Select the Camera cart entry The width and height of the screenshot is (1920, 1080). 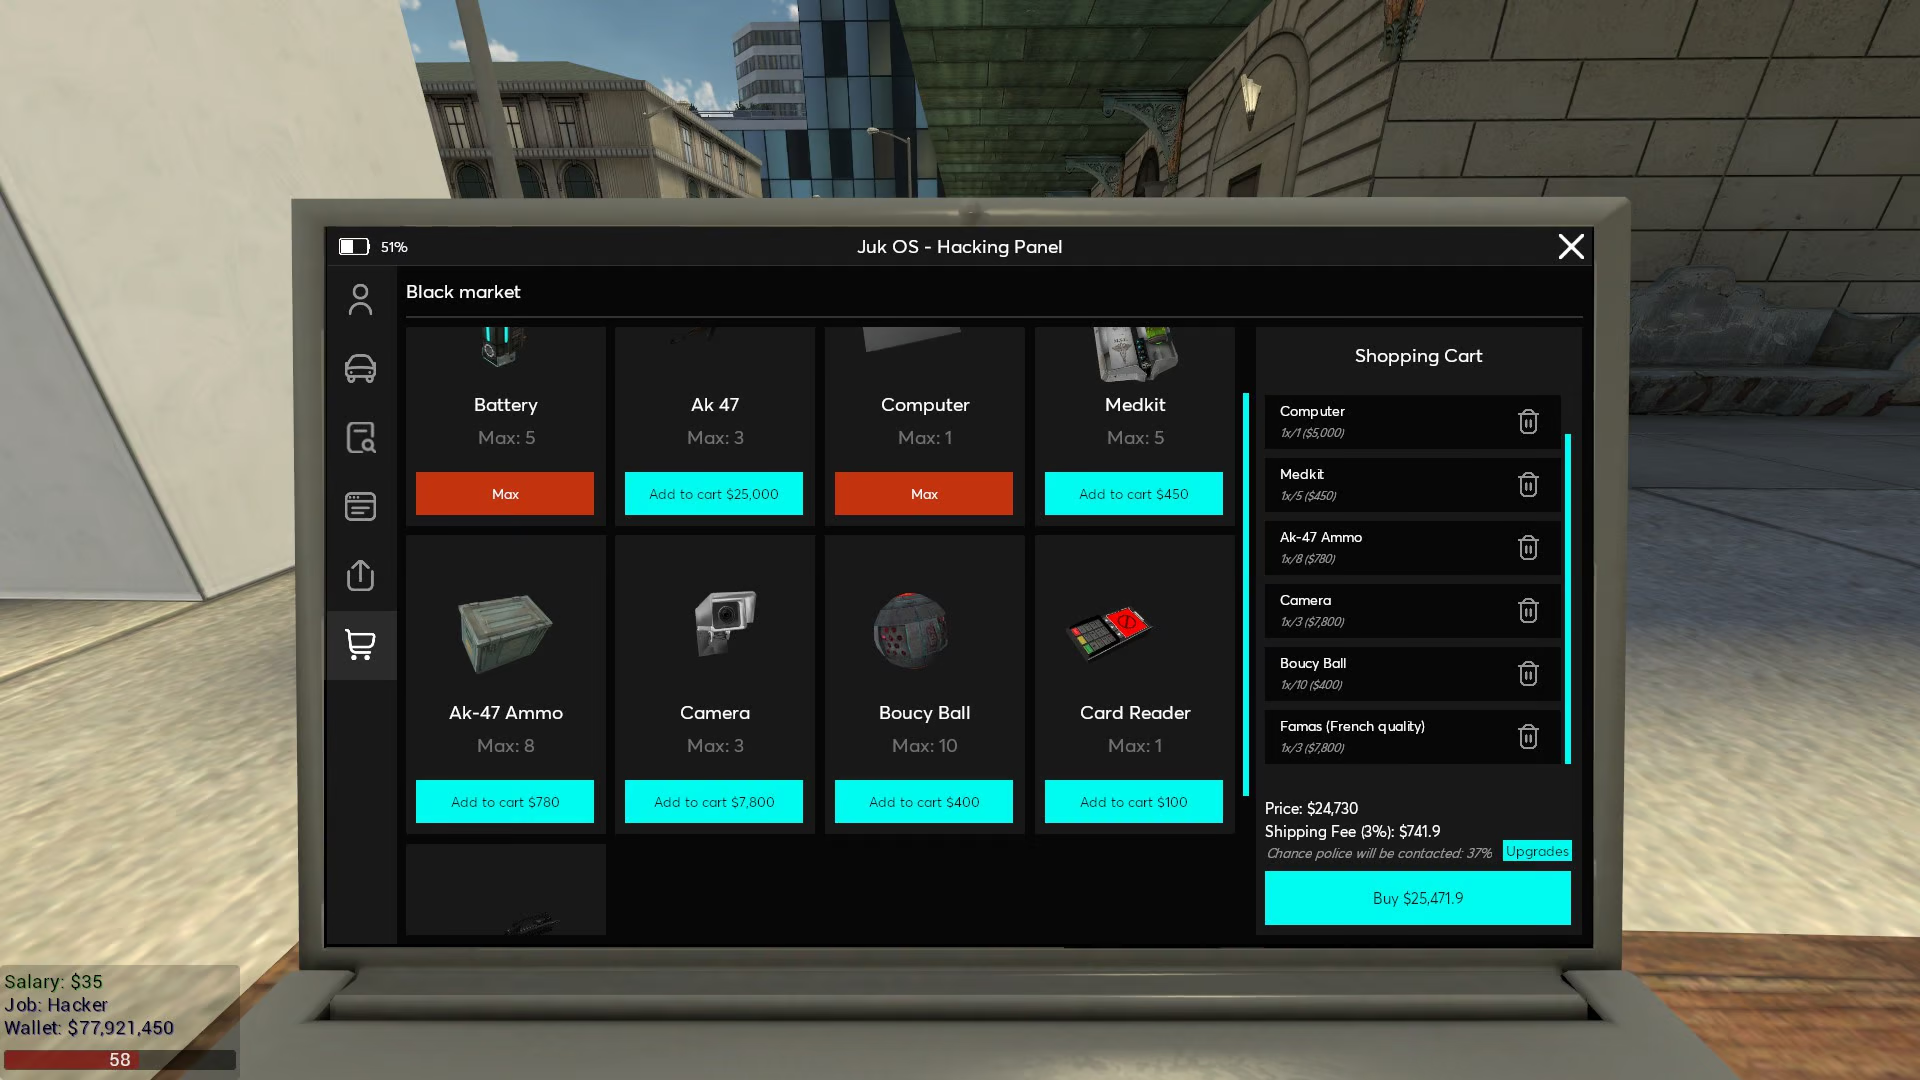pyautogui.click(x=1412, y=611)
